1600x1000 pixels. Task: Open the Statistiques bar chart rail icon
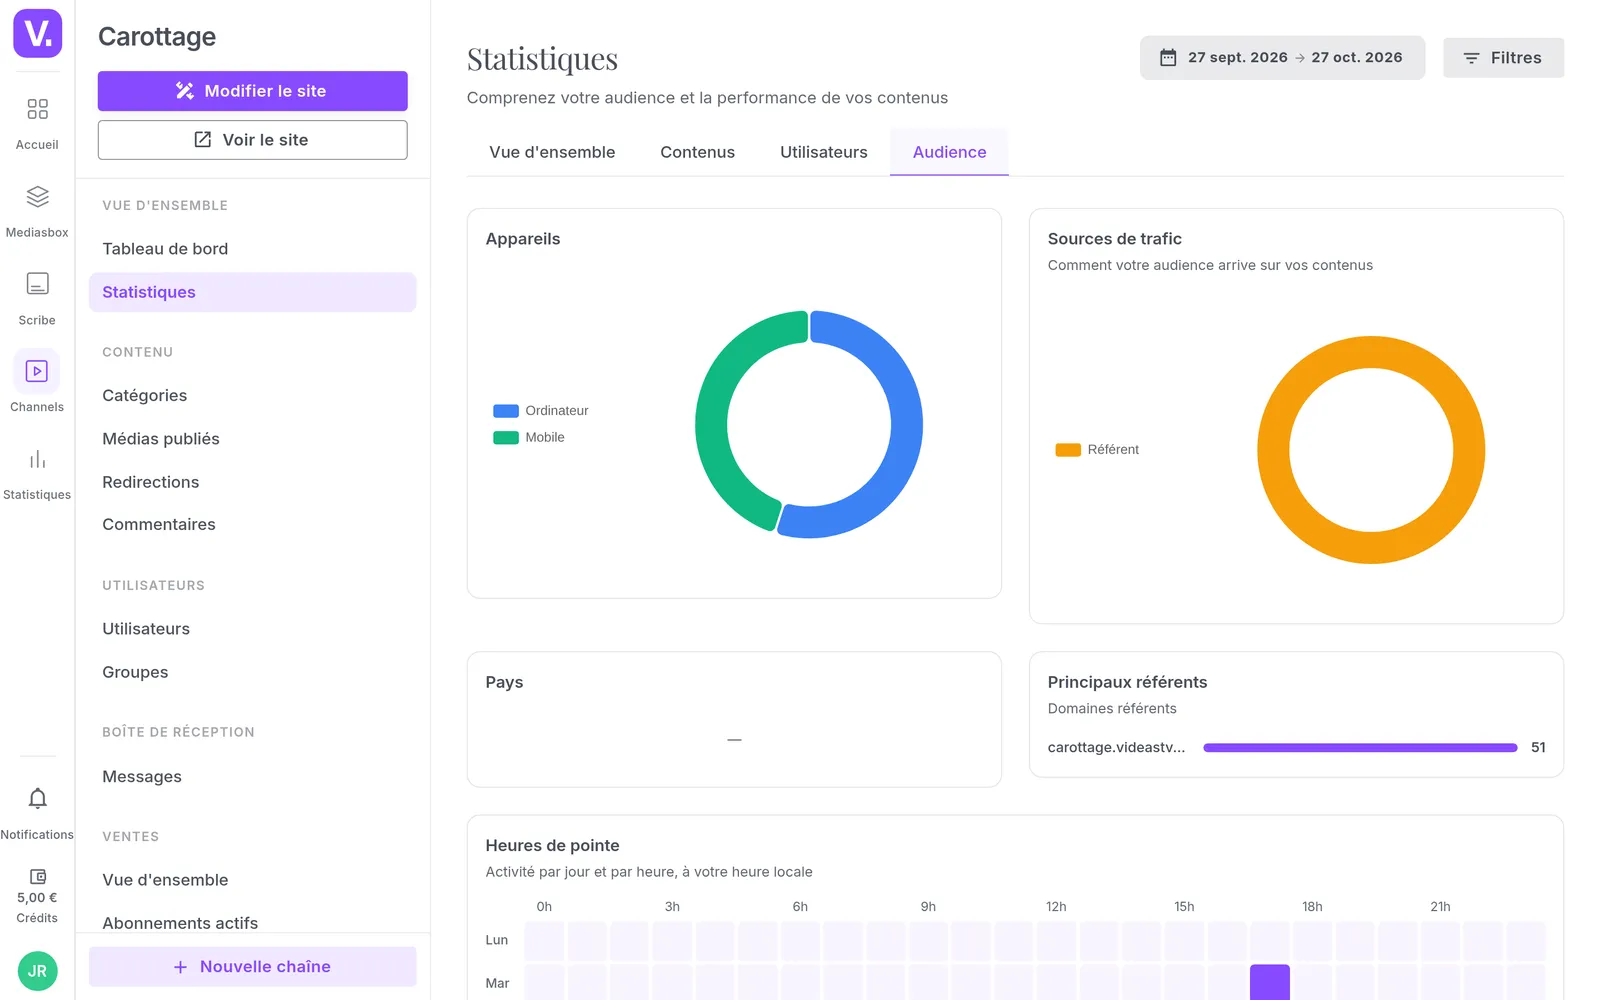click(37, 459)
